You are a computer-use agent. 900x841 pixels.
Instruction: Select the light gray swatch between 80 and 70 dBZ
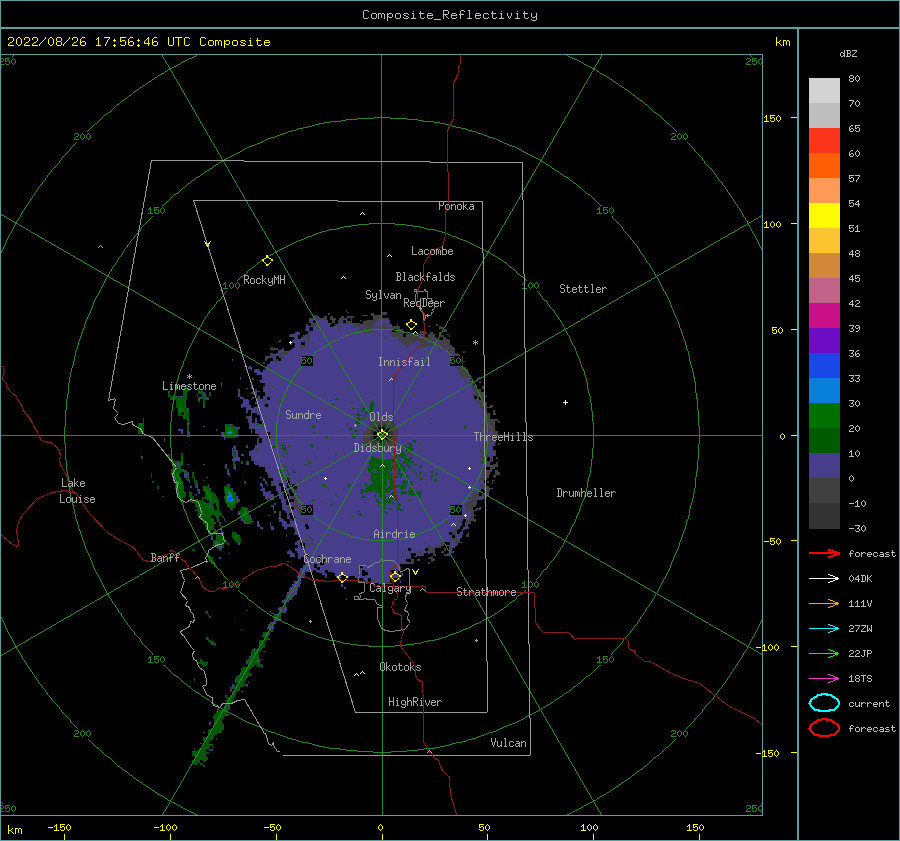824,90
